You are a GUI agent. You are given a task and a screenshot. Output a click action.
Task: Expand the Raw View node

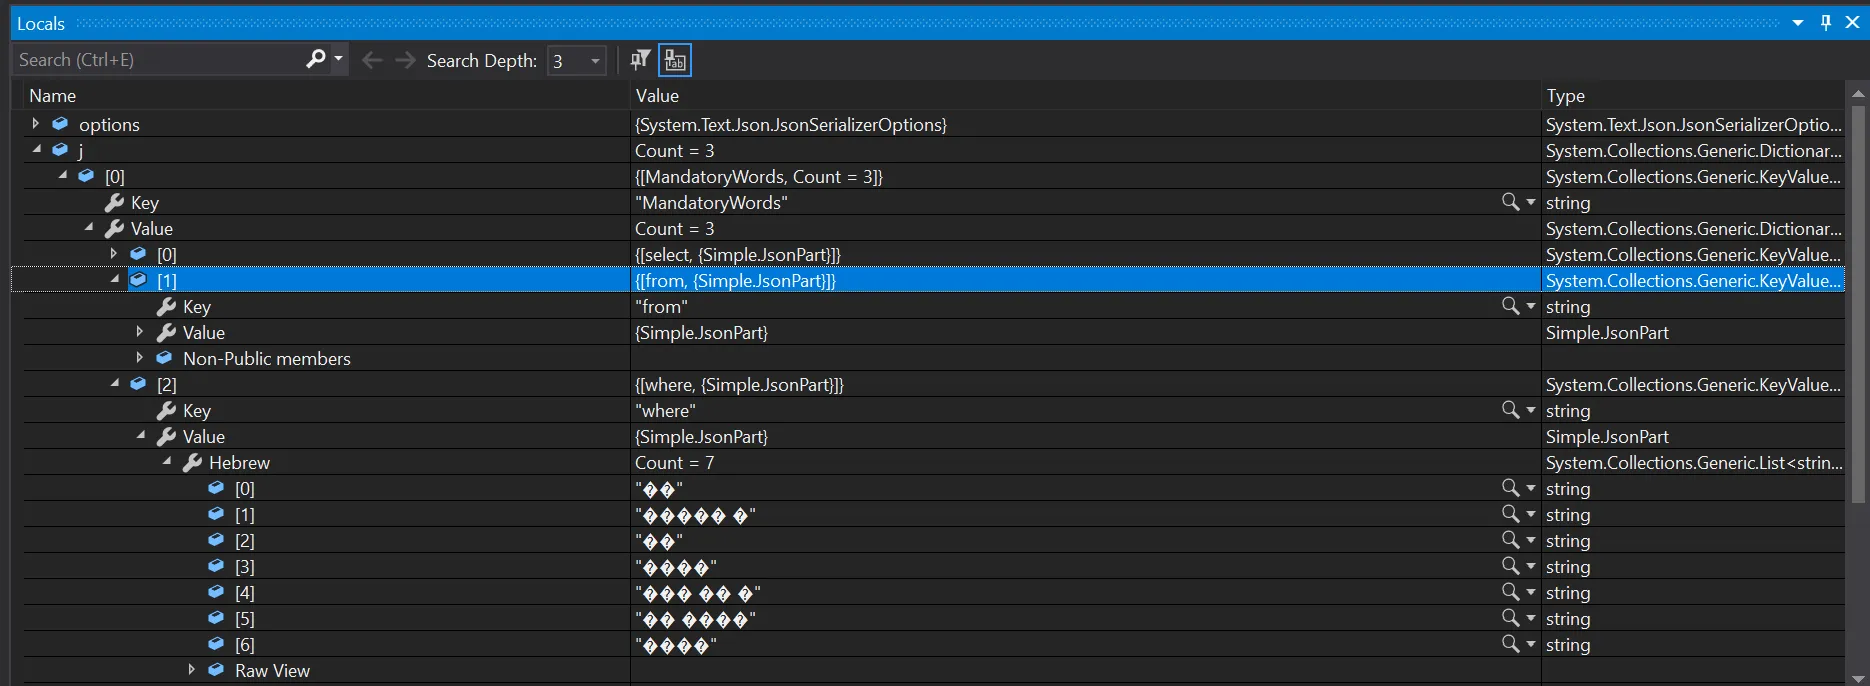click(x=192, y=670)
